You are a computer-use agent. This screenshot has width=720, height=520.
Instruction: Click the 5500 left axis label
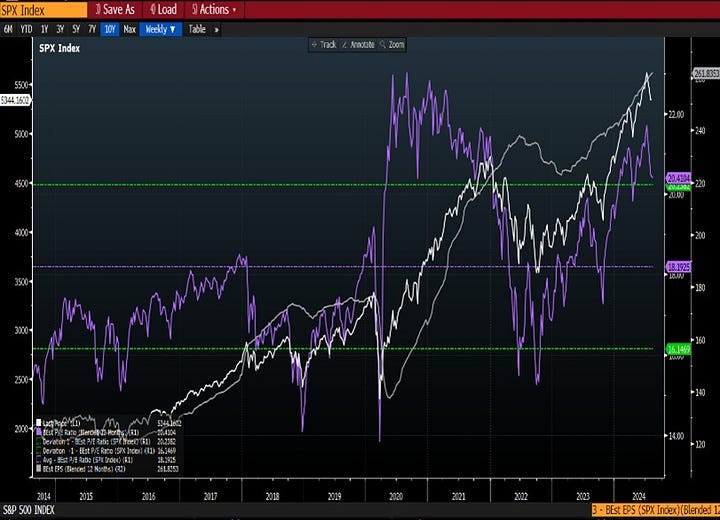pos(23,85)
